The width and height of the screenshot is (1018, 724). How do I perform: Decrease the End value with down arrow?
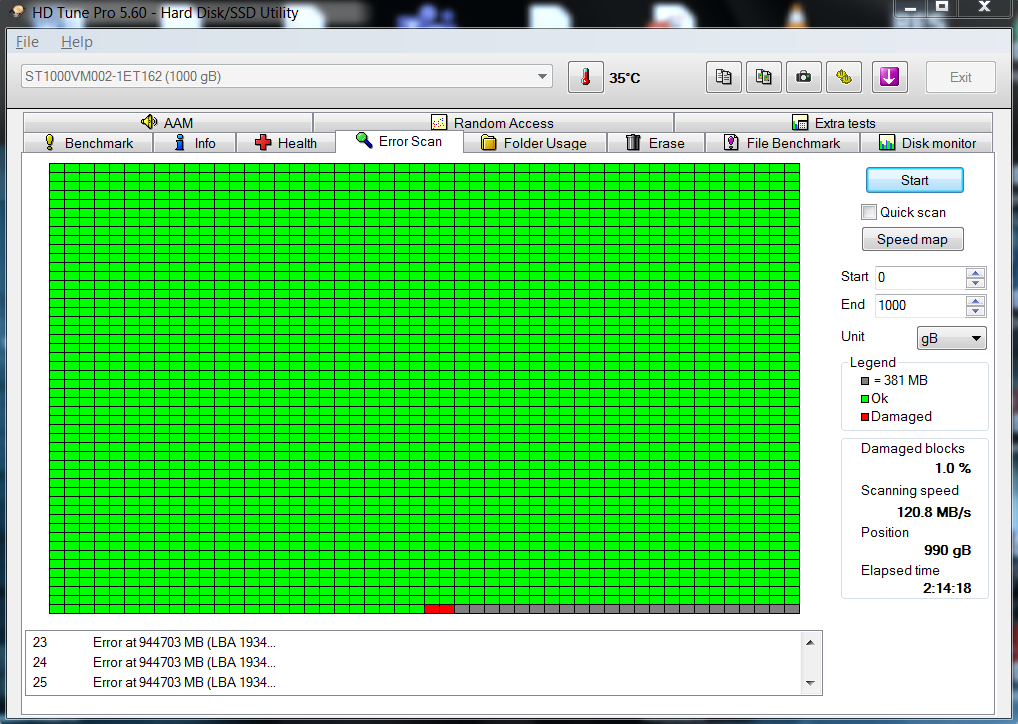pyautogui.click(x=975, y=310)
